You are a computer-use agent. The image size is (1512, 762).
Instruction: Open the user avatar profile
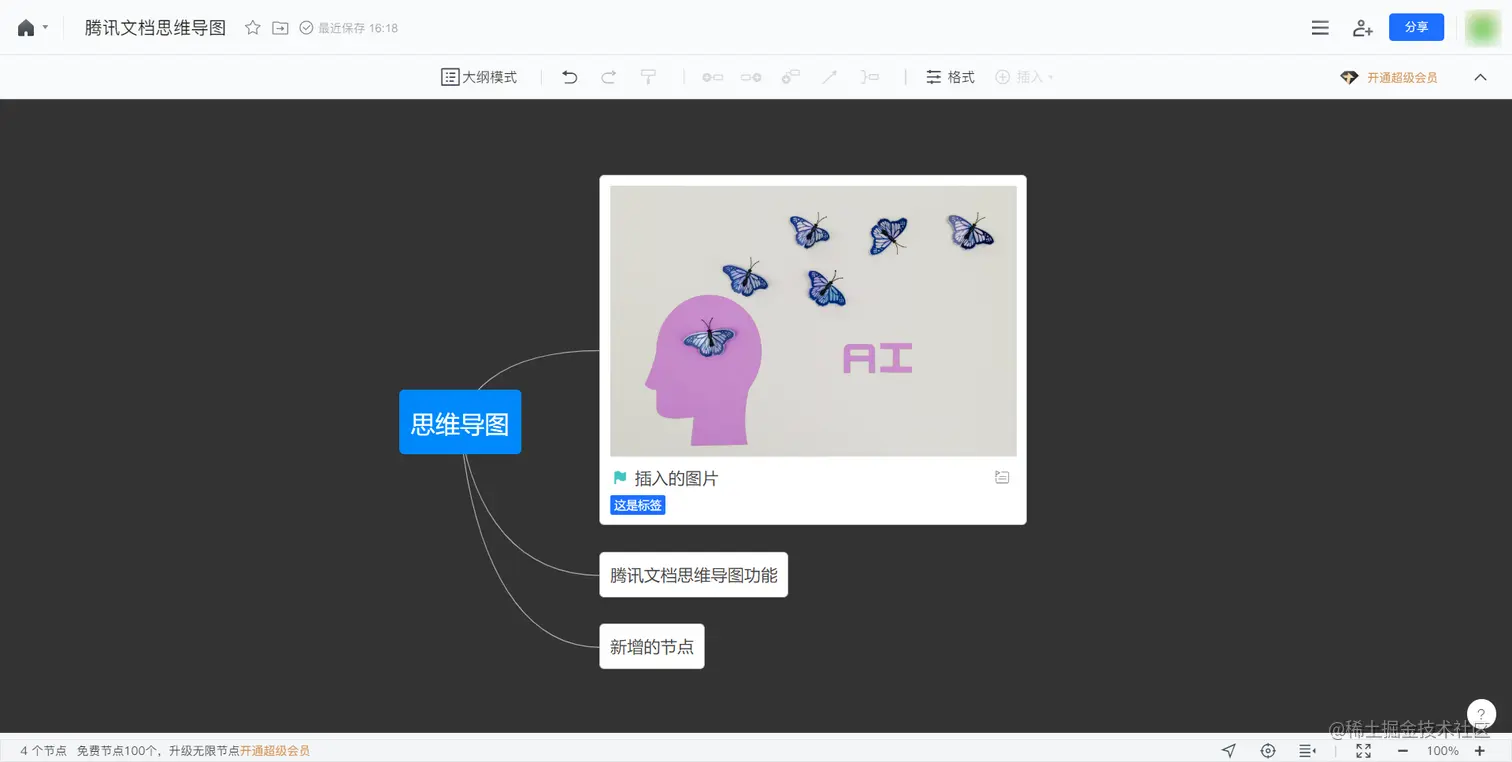[x=1482, y=28]
